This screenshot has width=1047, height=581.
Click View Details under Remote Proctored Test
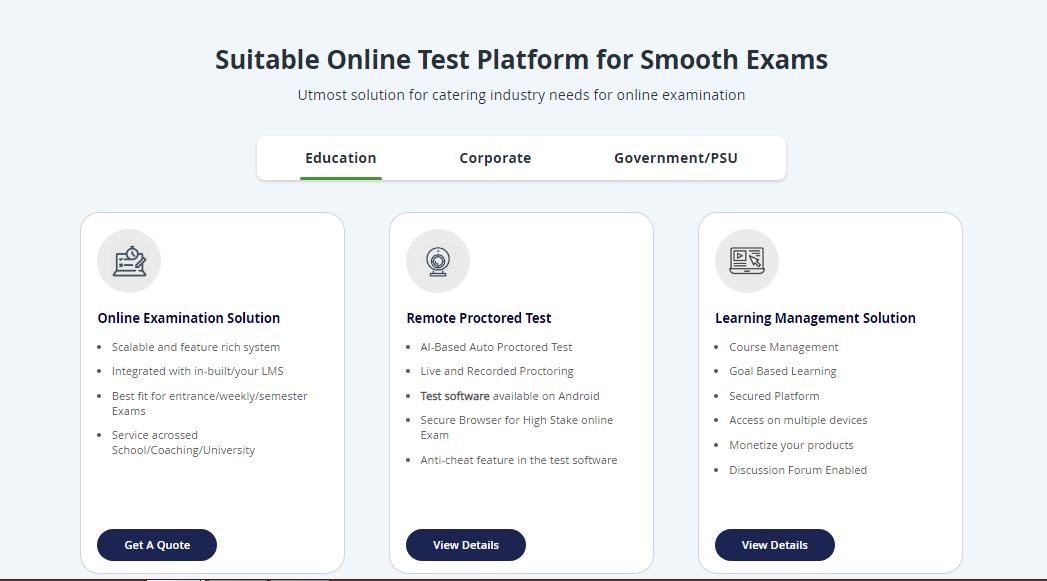[466, 545]
